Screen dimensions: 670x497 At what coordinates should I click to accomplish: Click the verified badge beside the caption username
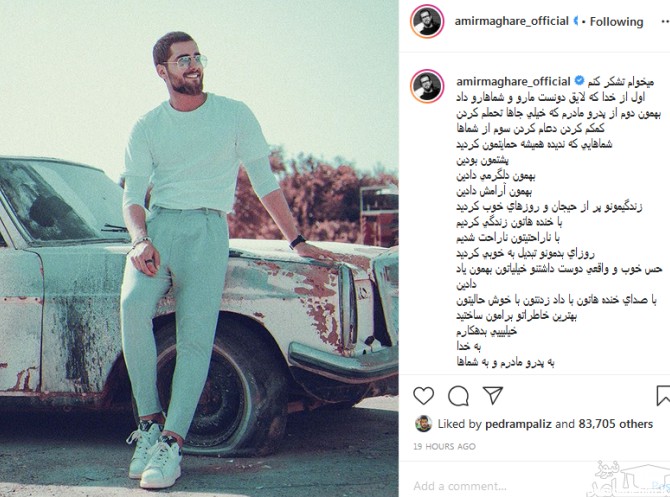(x=579, y=80)
